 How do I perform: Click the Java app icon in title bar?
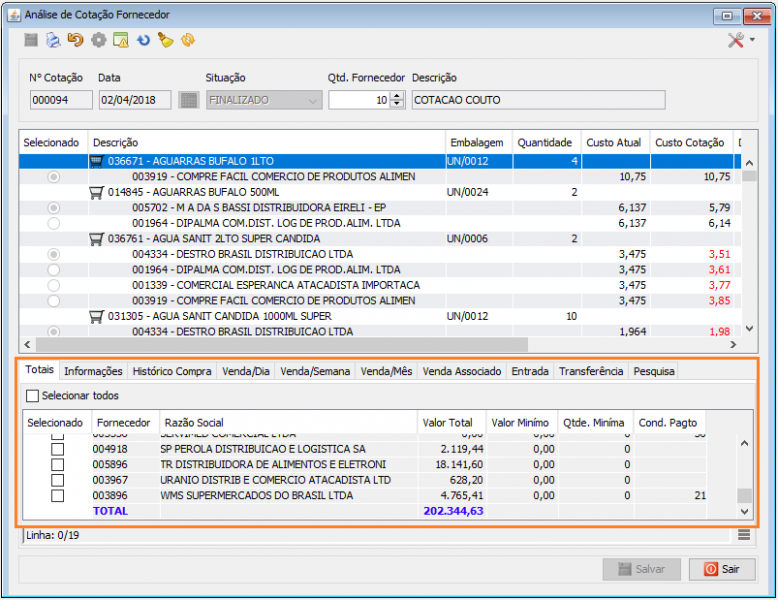pyautogui.click(x=14, y=15)
